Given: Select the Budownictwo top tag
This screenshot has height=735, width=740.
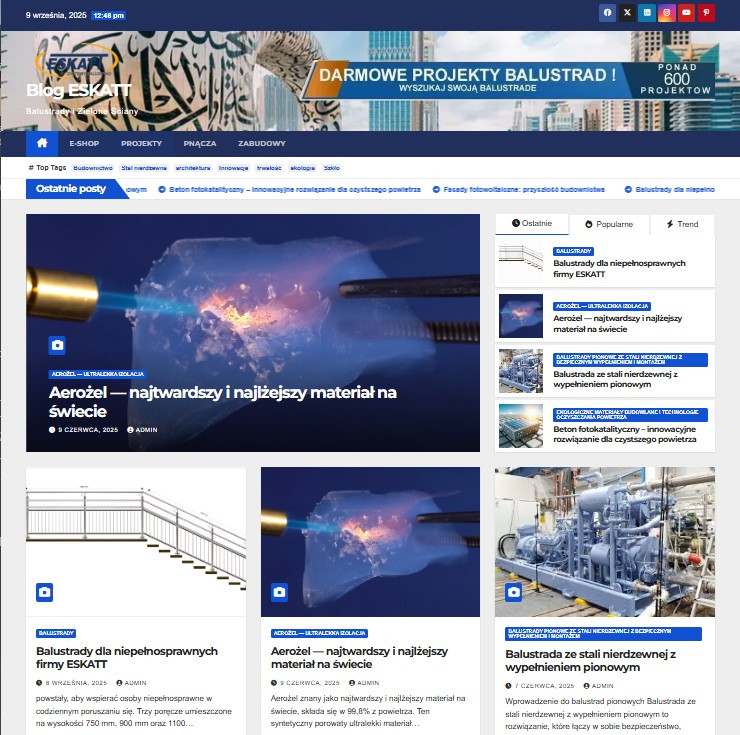Looking at the screenshot, I should click(93, 168).
